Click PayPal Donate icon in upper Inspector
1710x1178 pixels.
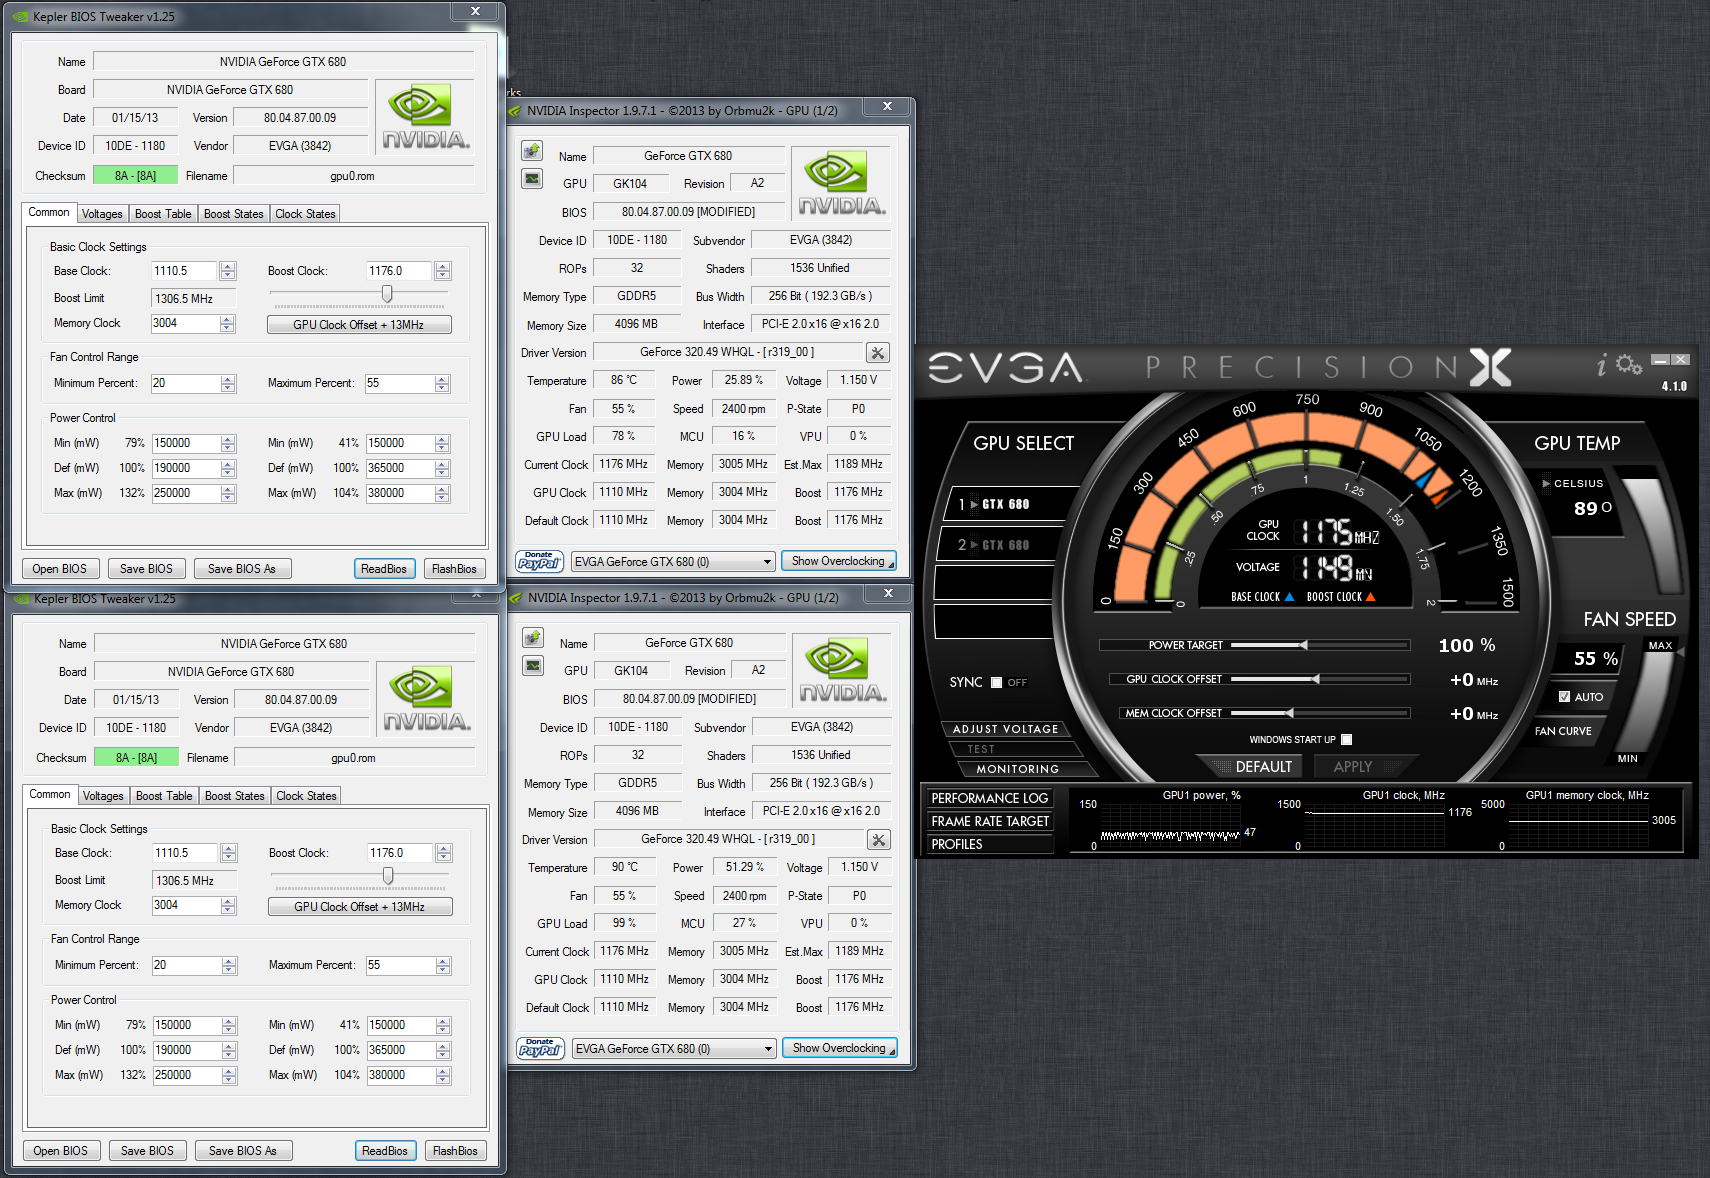tap(539, 561)
